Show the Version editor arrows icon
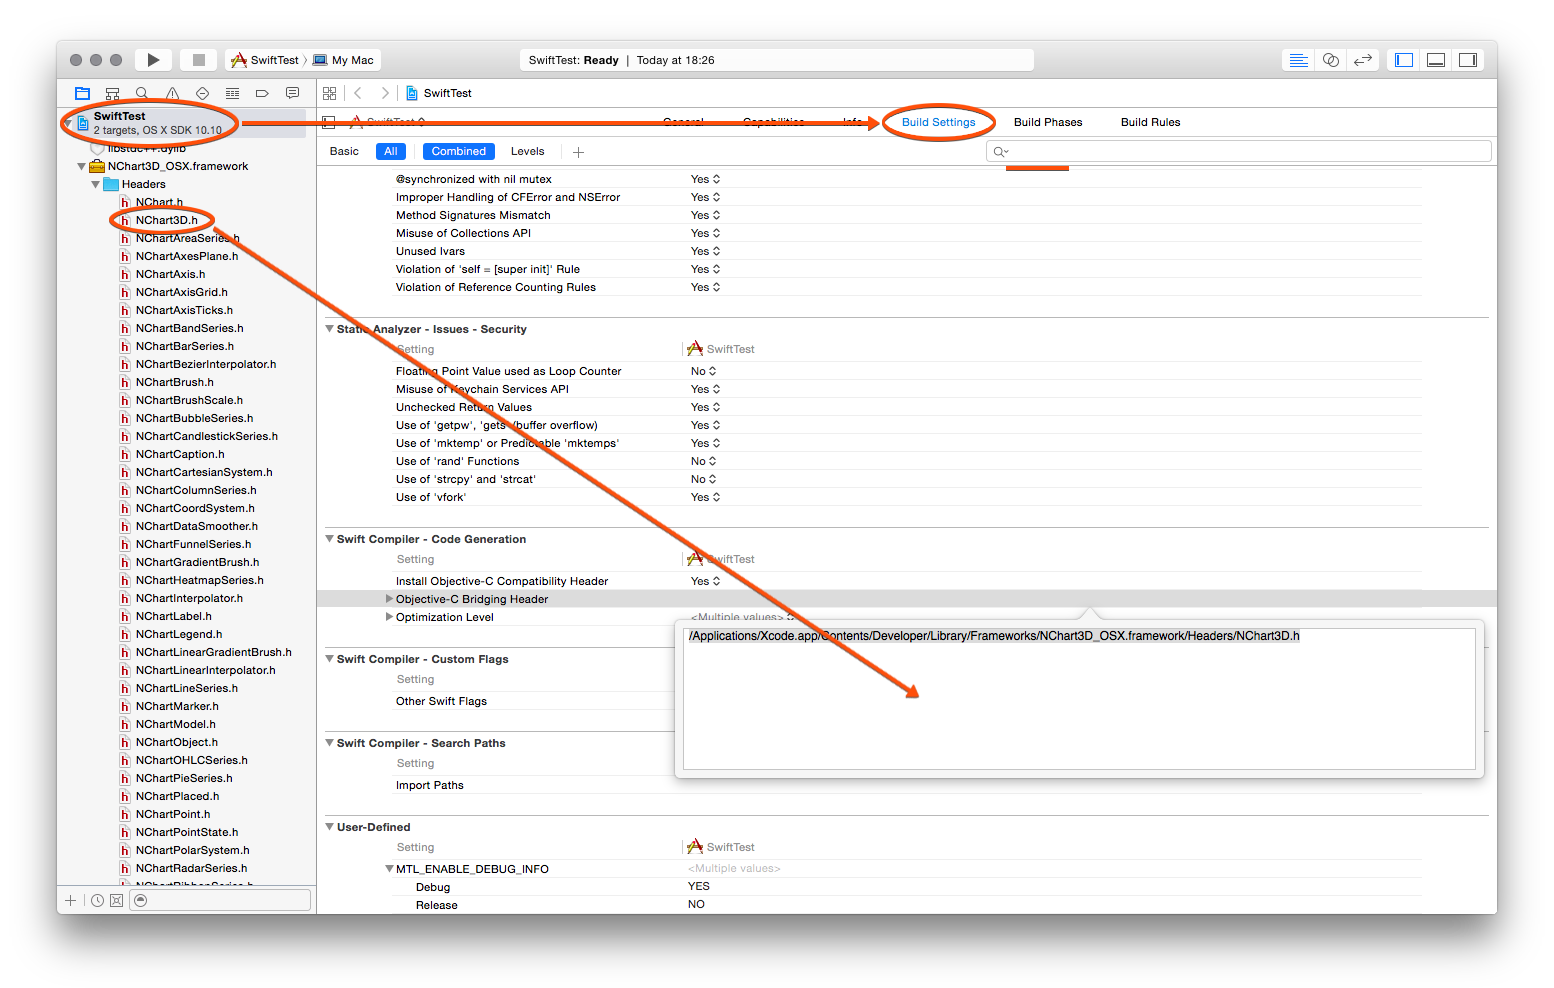Screen dimensions: 1554x988 pyautogui.click(x=1362, y=60)
